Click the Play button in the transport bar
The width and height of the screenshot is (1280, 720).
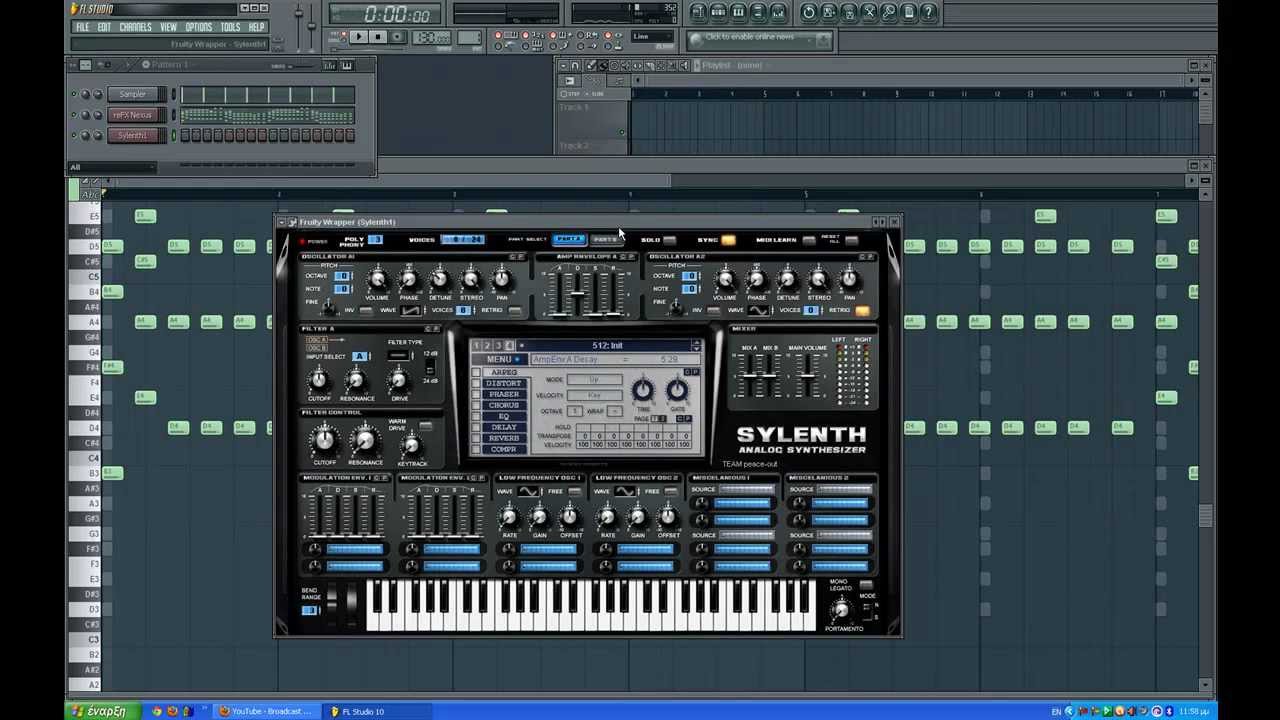pos(358,37)
